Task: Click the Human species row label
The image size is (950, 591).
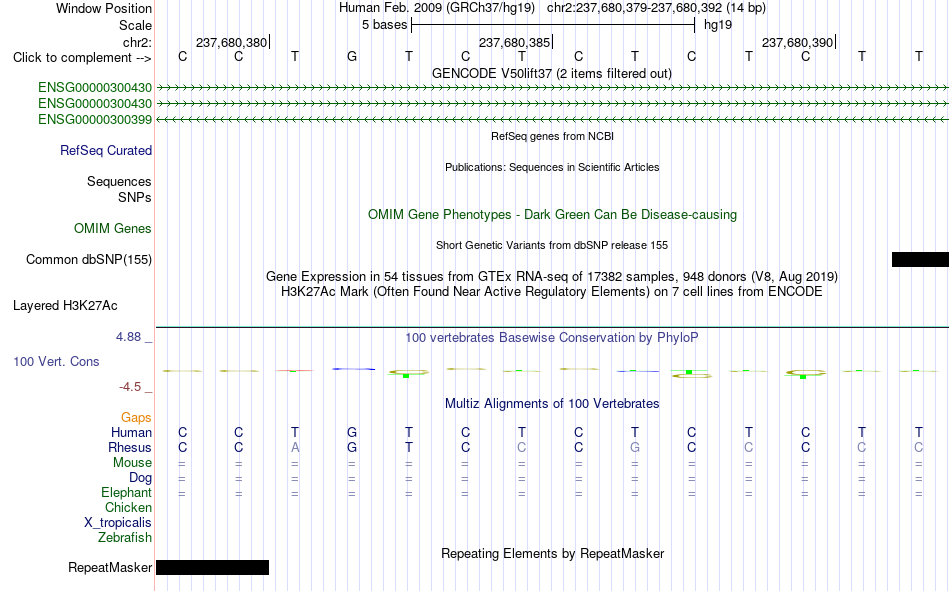Action: [131, 432]
